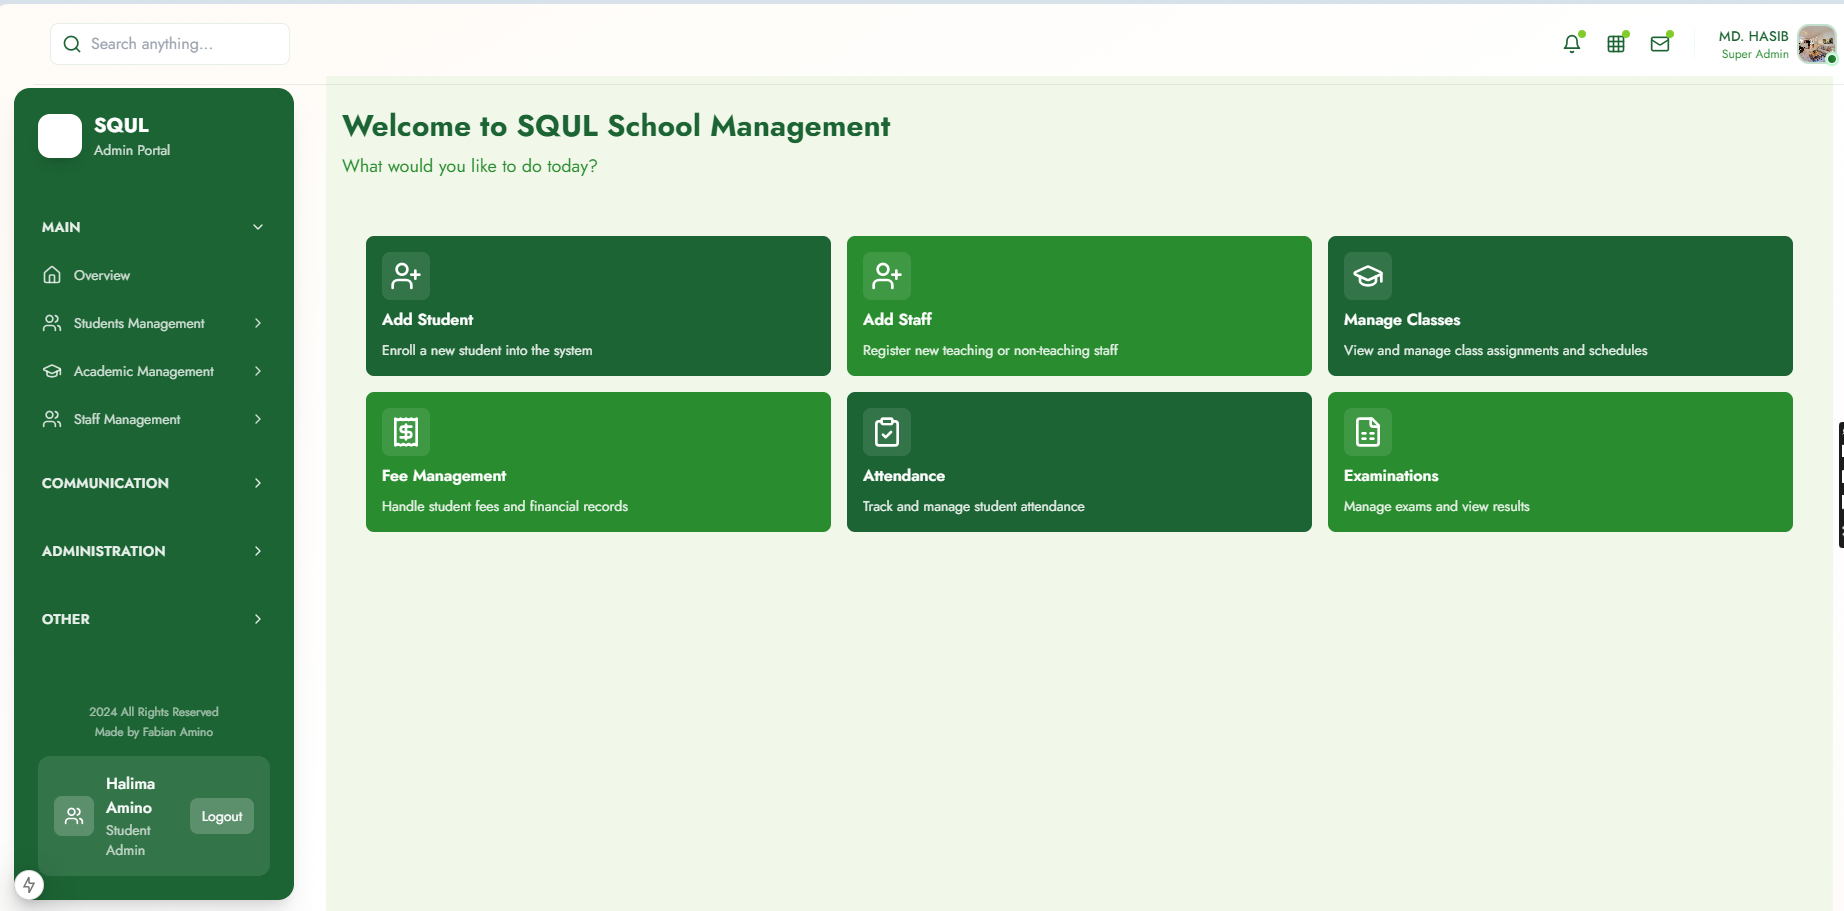Expand the COMMUNICATION section arrow
The image size is (1844, 911).
click(x=258, y=483)
